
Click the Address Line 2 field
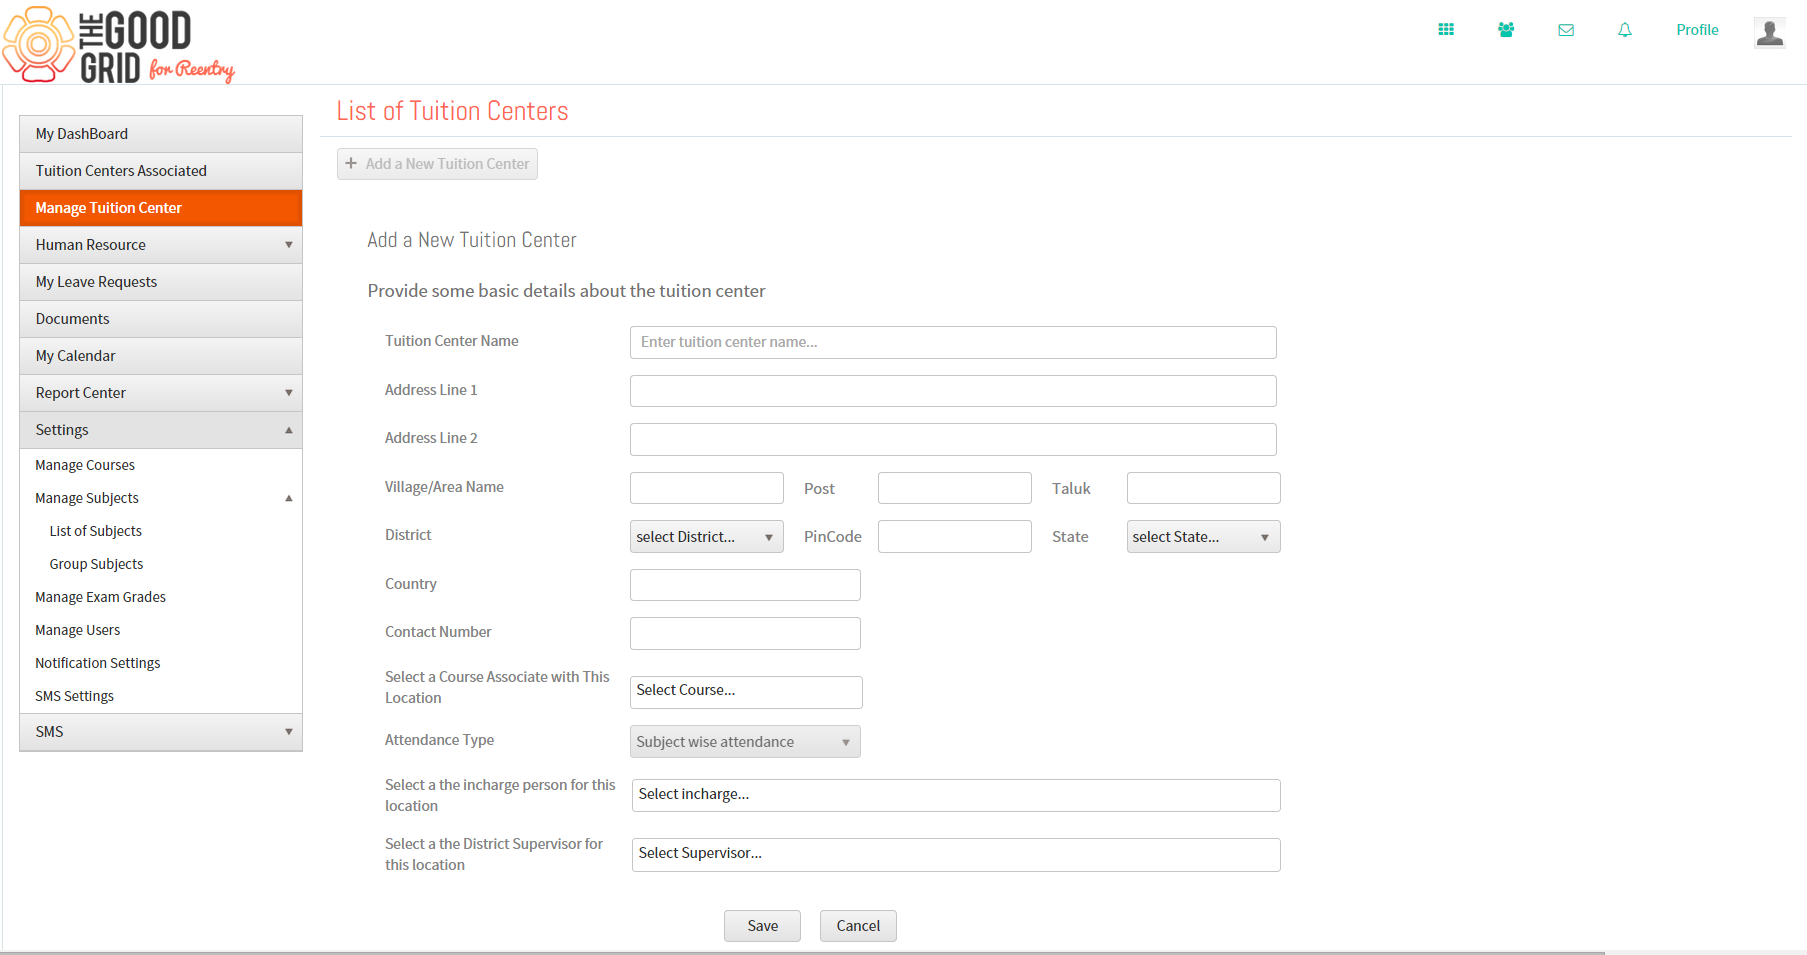[x=953, y=439]
